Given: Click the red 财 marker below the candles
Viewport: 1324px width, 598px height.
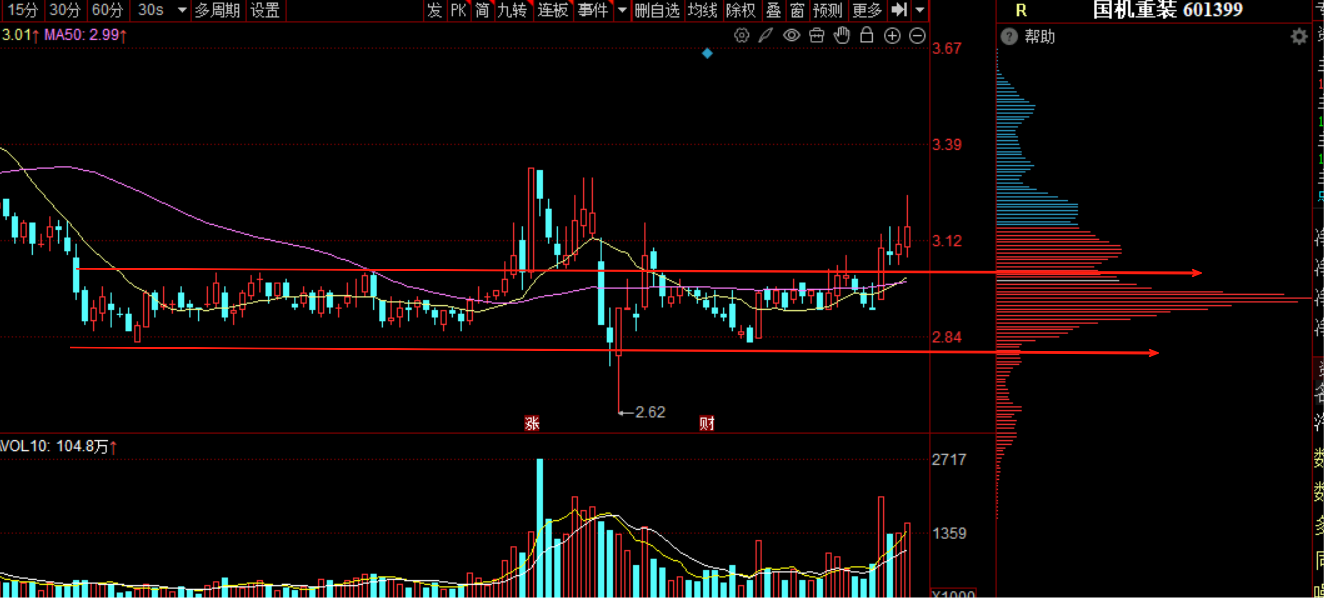Looking at the screenshot, I should coord(706,423).
